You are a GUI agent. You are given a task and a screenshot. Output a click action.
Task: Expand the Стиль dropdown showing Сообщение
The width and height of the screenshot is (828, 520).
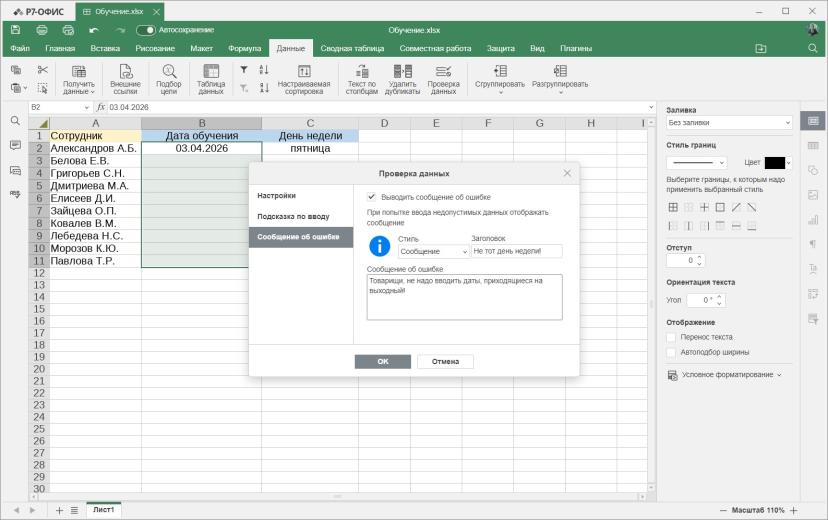tap(434, 251)
